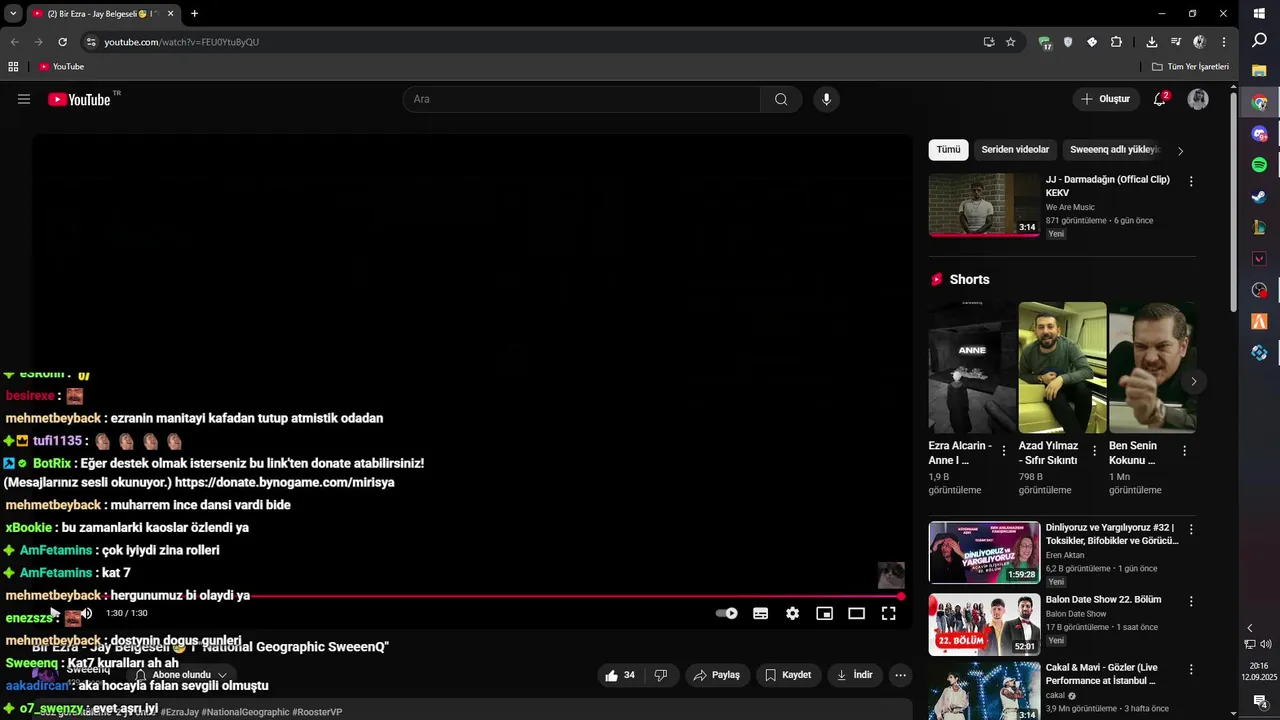1280x720 pixels.
Task: Select the Seriden videolar chip
Action: (1015, 150)
